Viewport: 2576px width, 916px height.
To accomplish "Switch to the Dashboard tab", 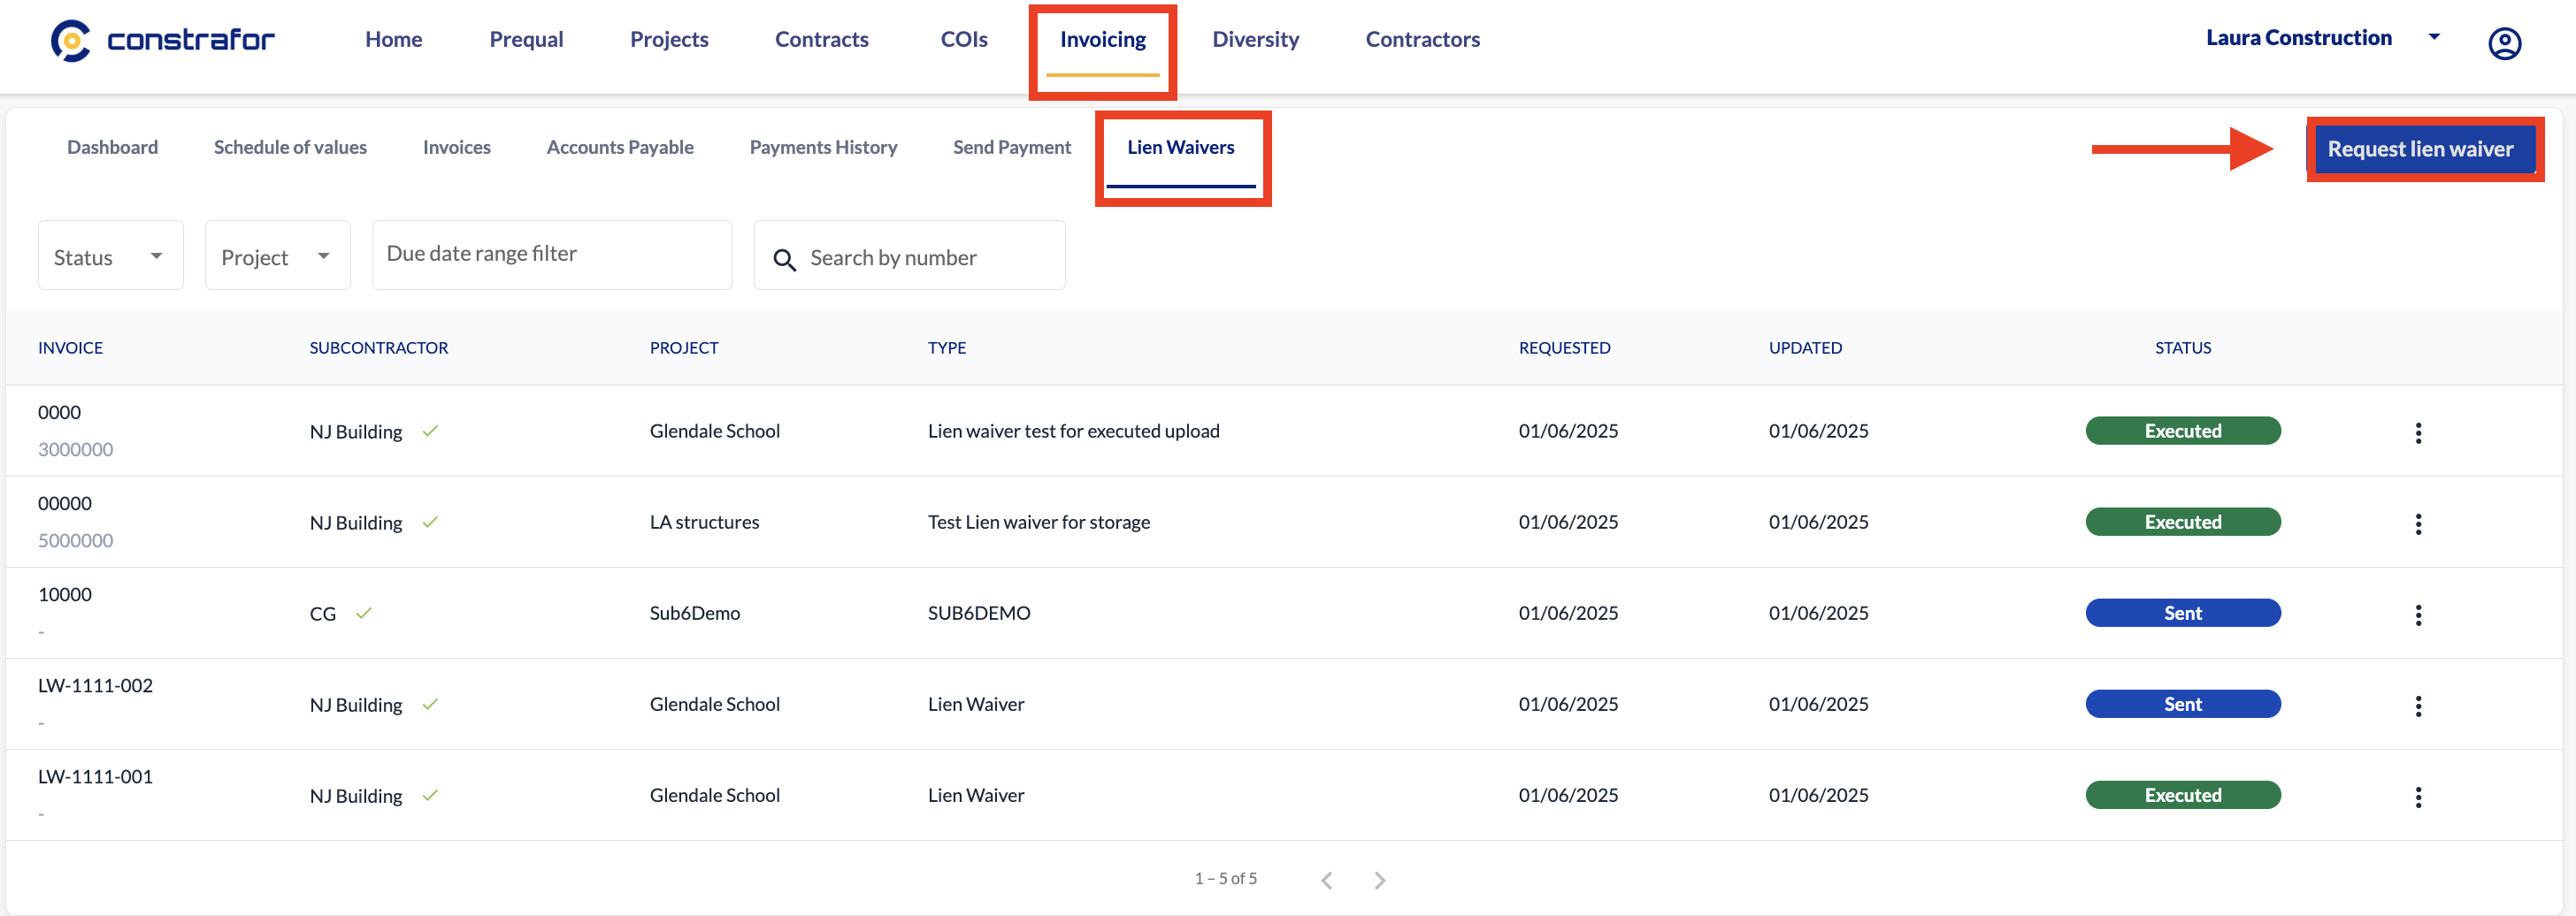I will point(112,147).
